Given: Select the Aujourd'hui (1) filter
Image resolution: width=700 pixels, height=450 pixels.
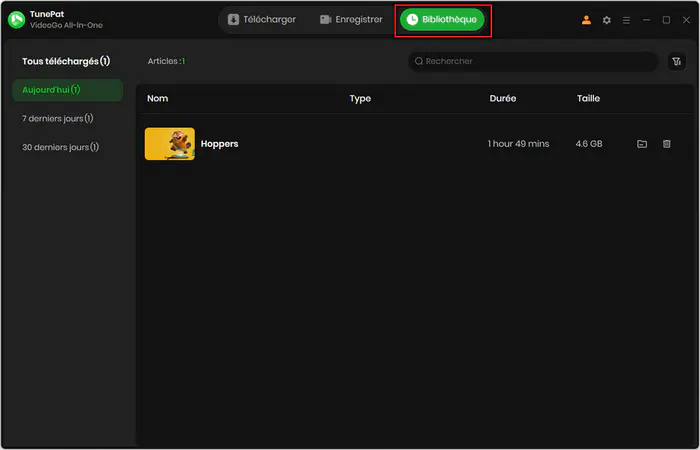Looking at the screenshot, I should (x=67, y=90).
